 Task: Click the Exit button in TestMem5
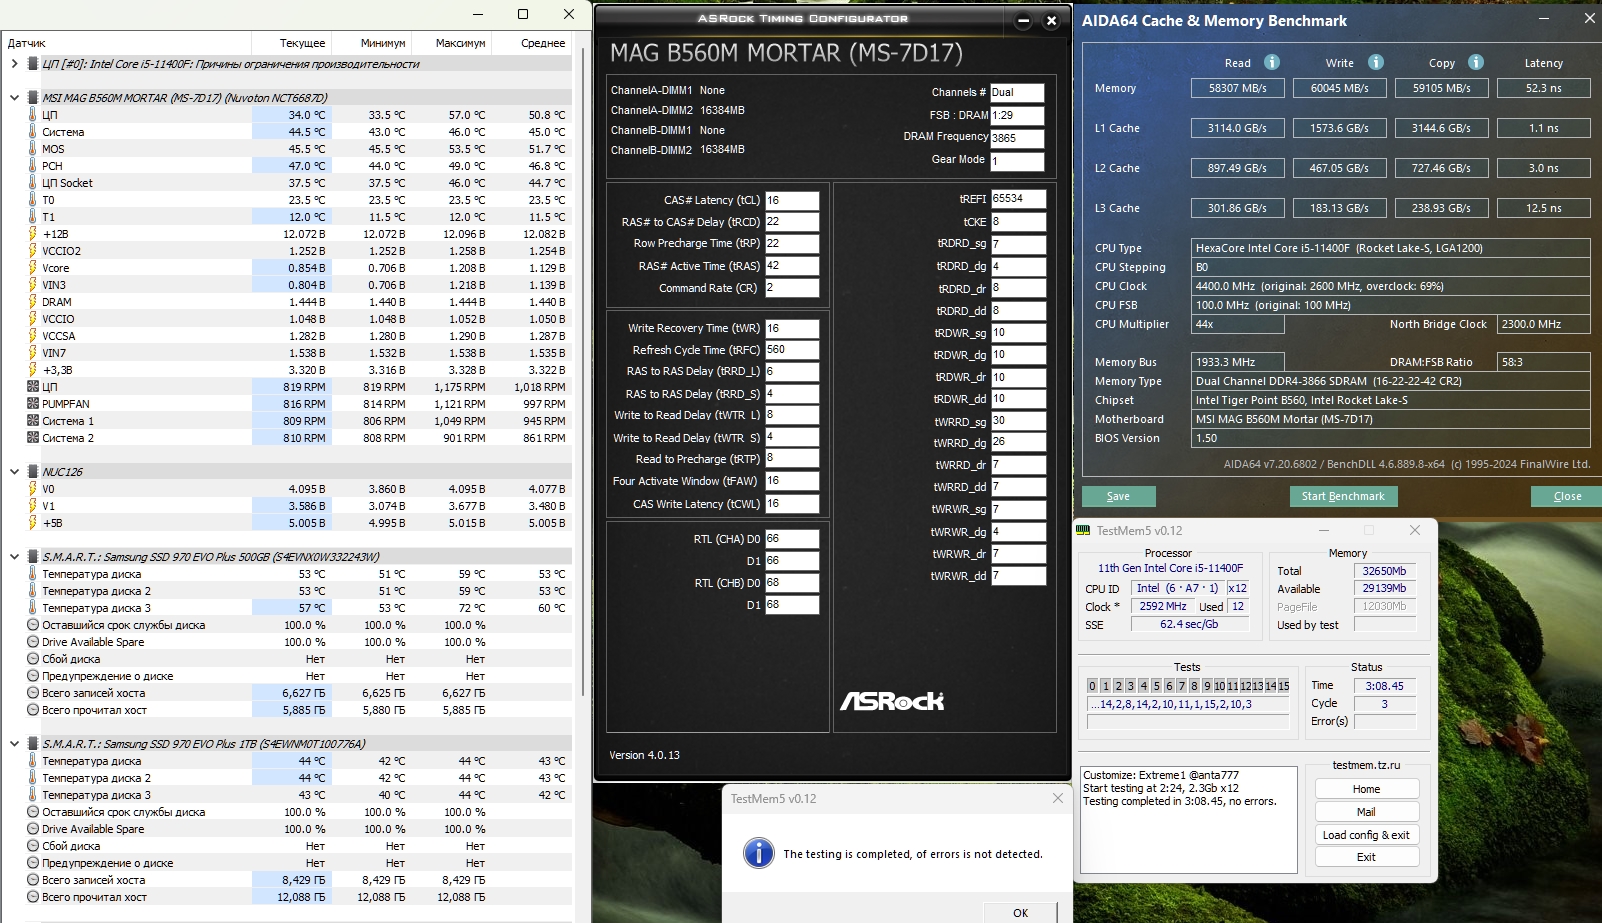pyautogui.click(x=1366, y=857)
